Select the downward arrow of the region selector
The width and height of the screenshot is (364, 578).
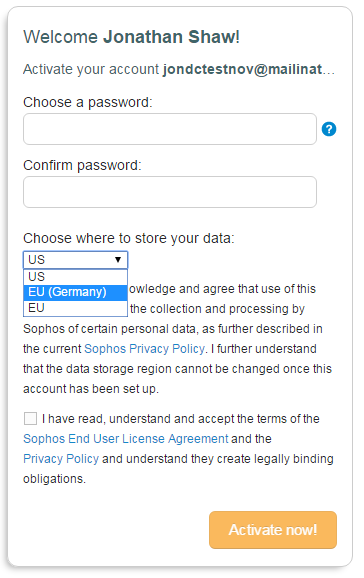[118, 260]
